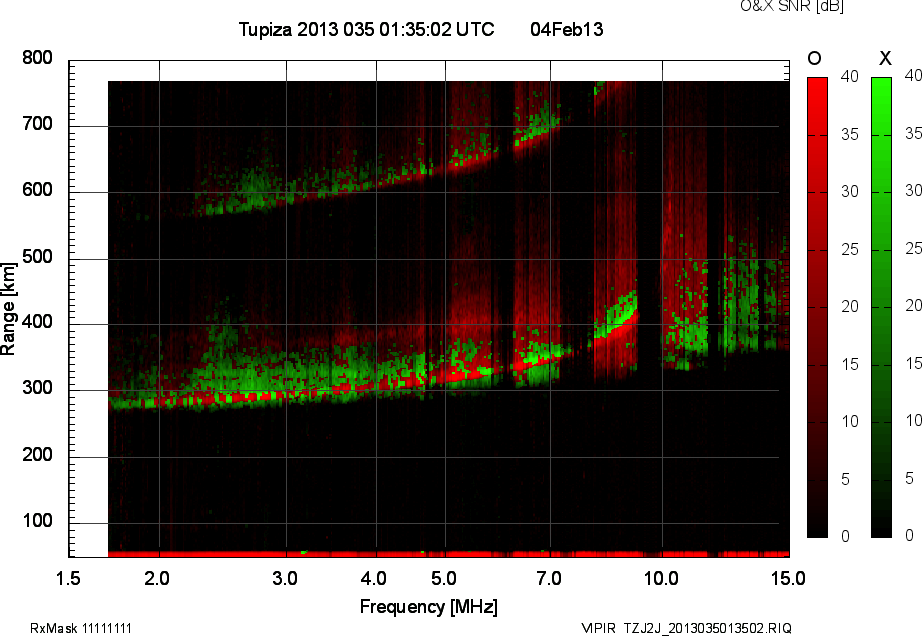922x636 pixels.
Task: Click the red O colorbar
Action: tap(817, 307)
